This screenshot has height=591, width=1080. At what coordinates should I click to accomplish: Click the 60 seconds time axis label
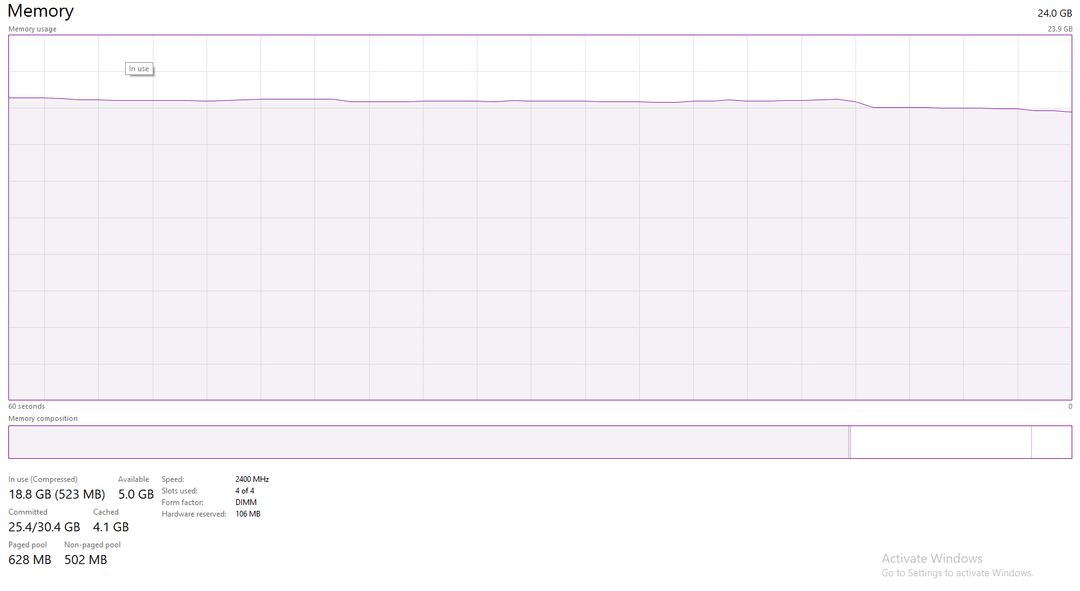click(x=27, y=406)
